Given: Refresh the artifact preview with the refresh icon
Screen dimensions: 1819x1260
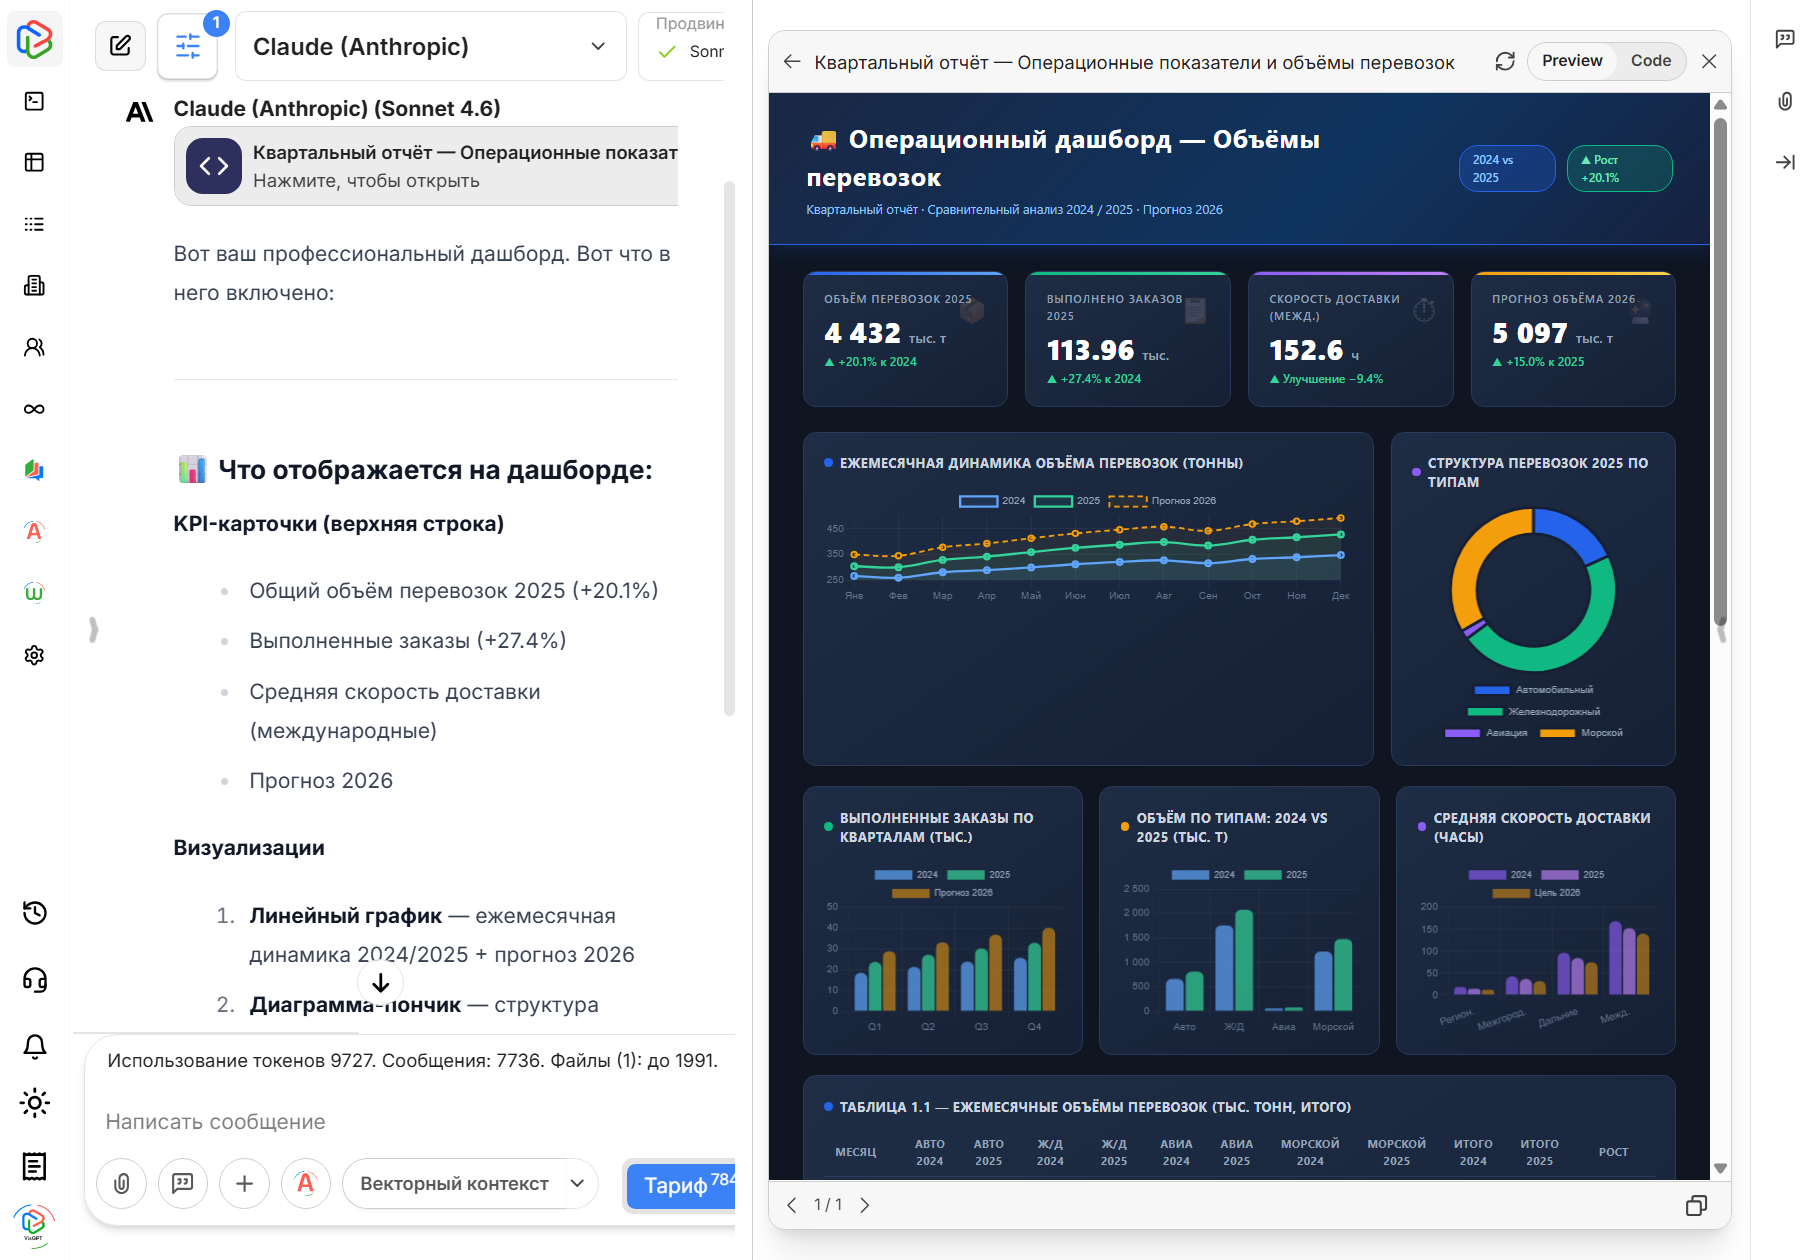Looking at the screenshot, I should point(1504,61).
